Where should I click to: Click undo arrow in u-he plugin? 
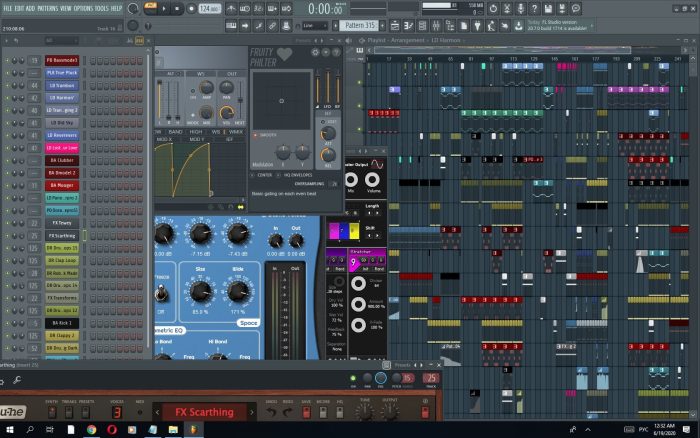coord(271,412)
